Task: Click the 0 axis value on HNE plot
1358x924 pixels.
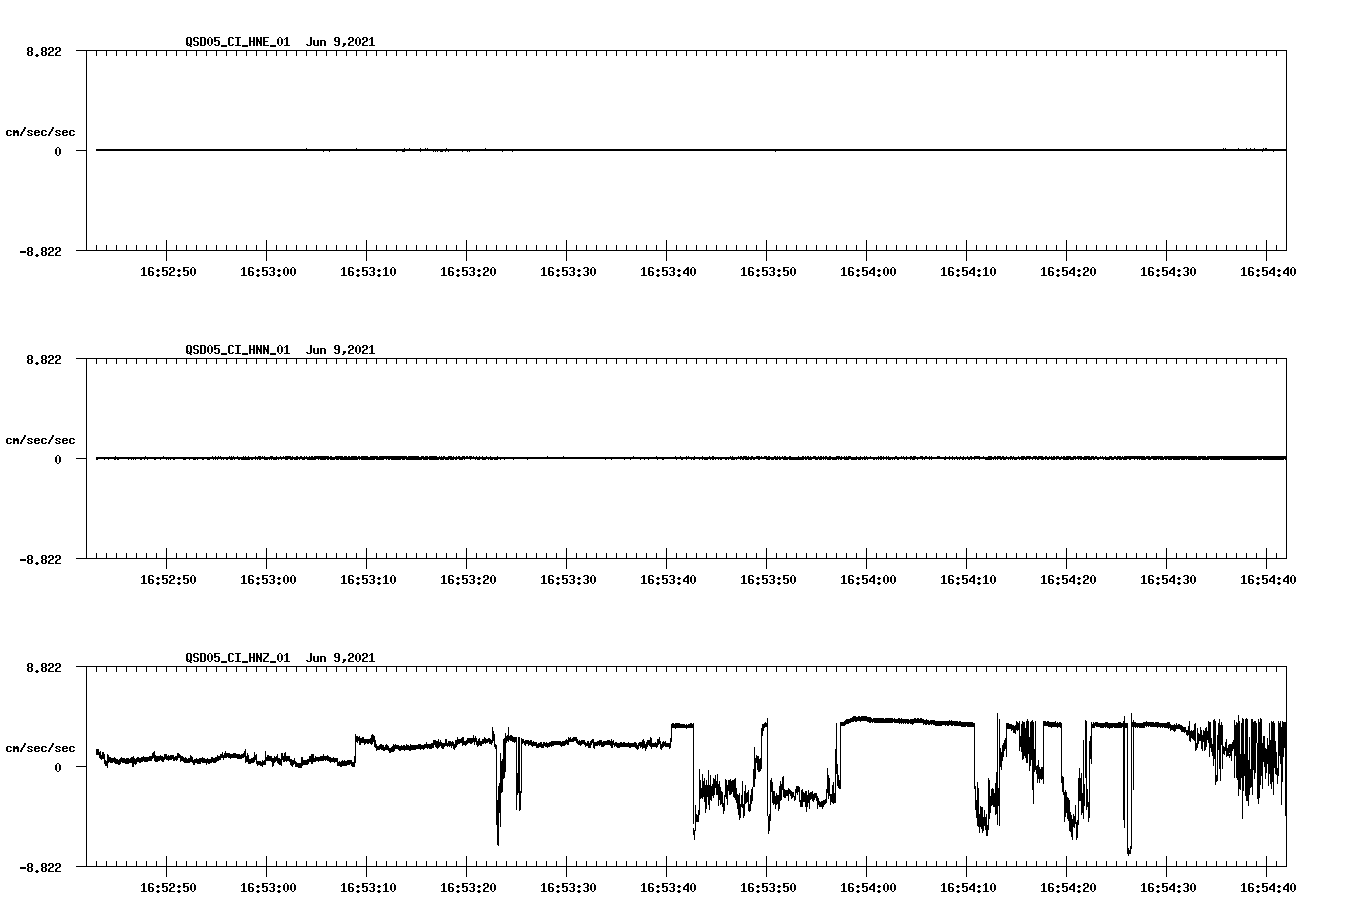Action: [x=58, y=151]
